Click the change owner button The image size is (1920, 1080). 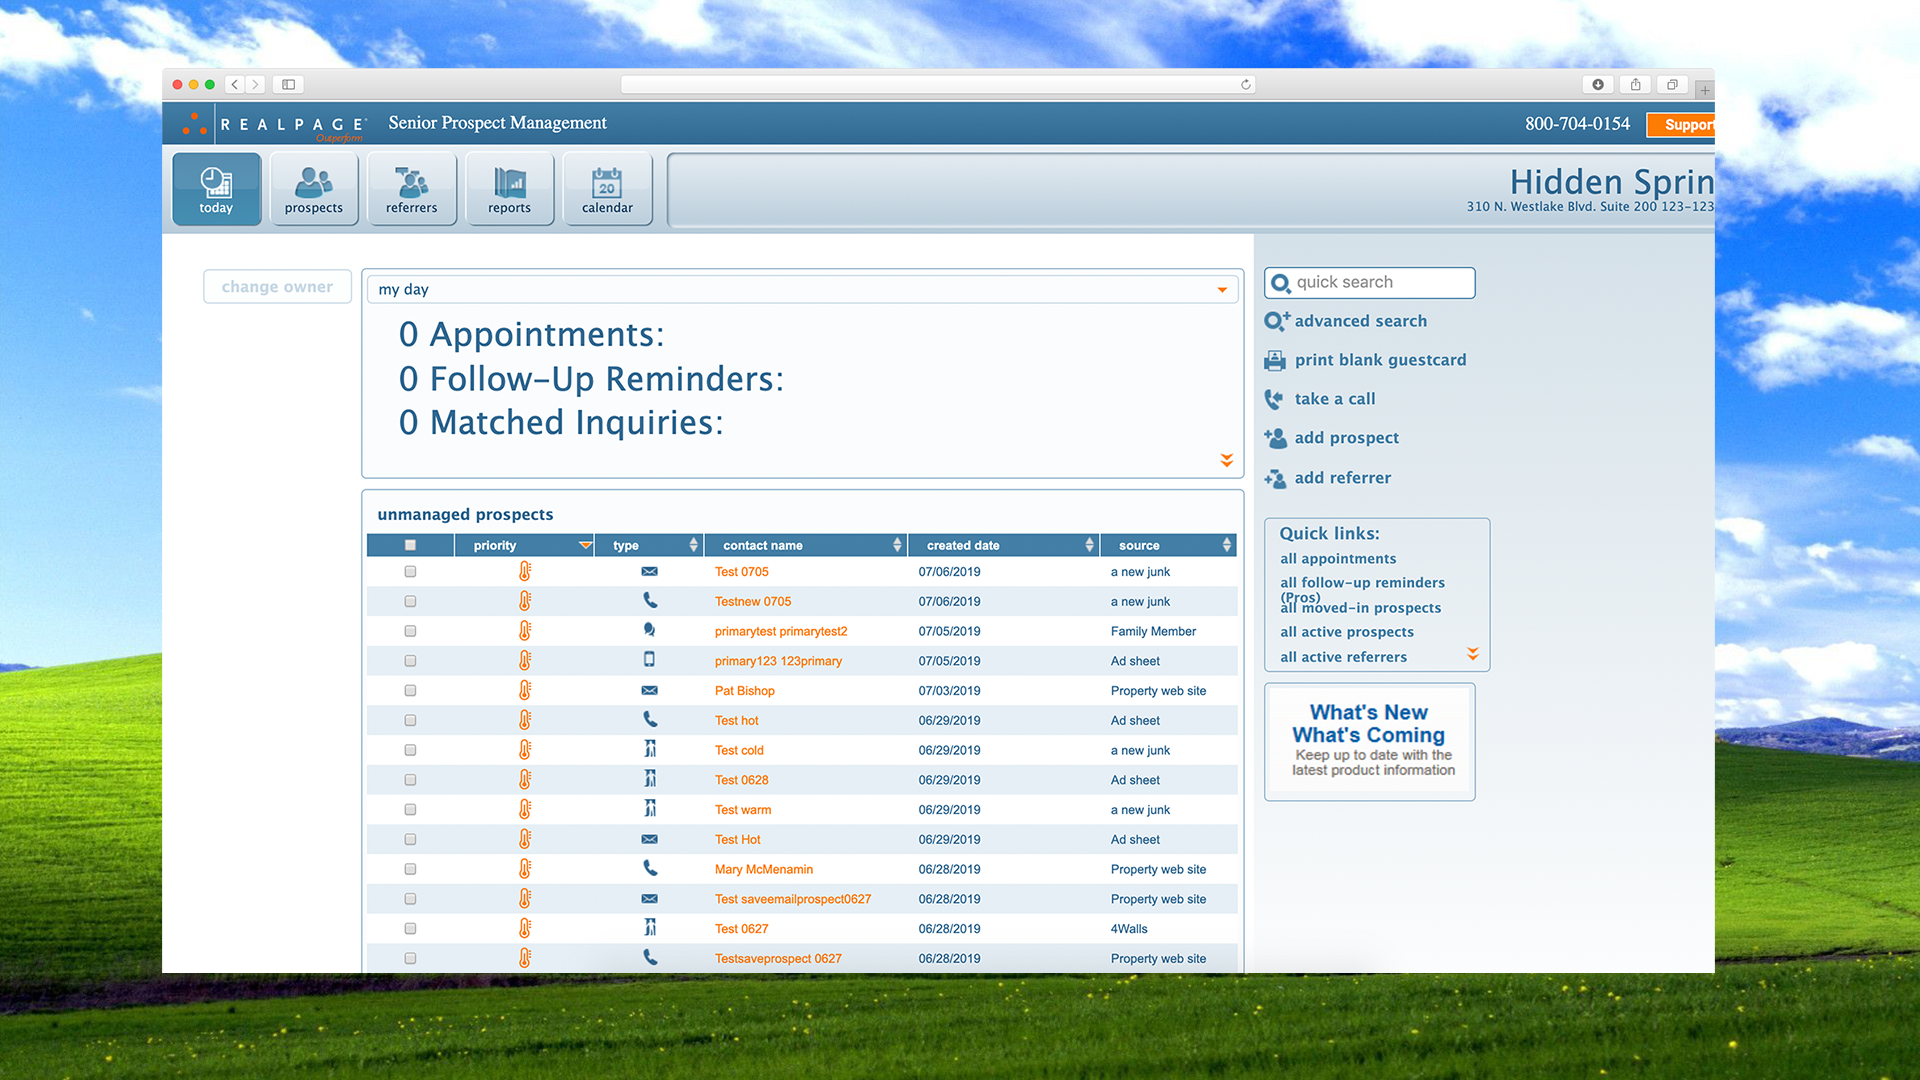[277, 287]
